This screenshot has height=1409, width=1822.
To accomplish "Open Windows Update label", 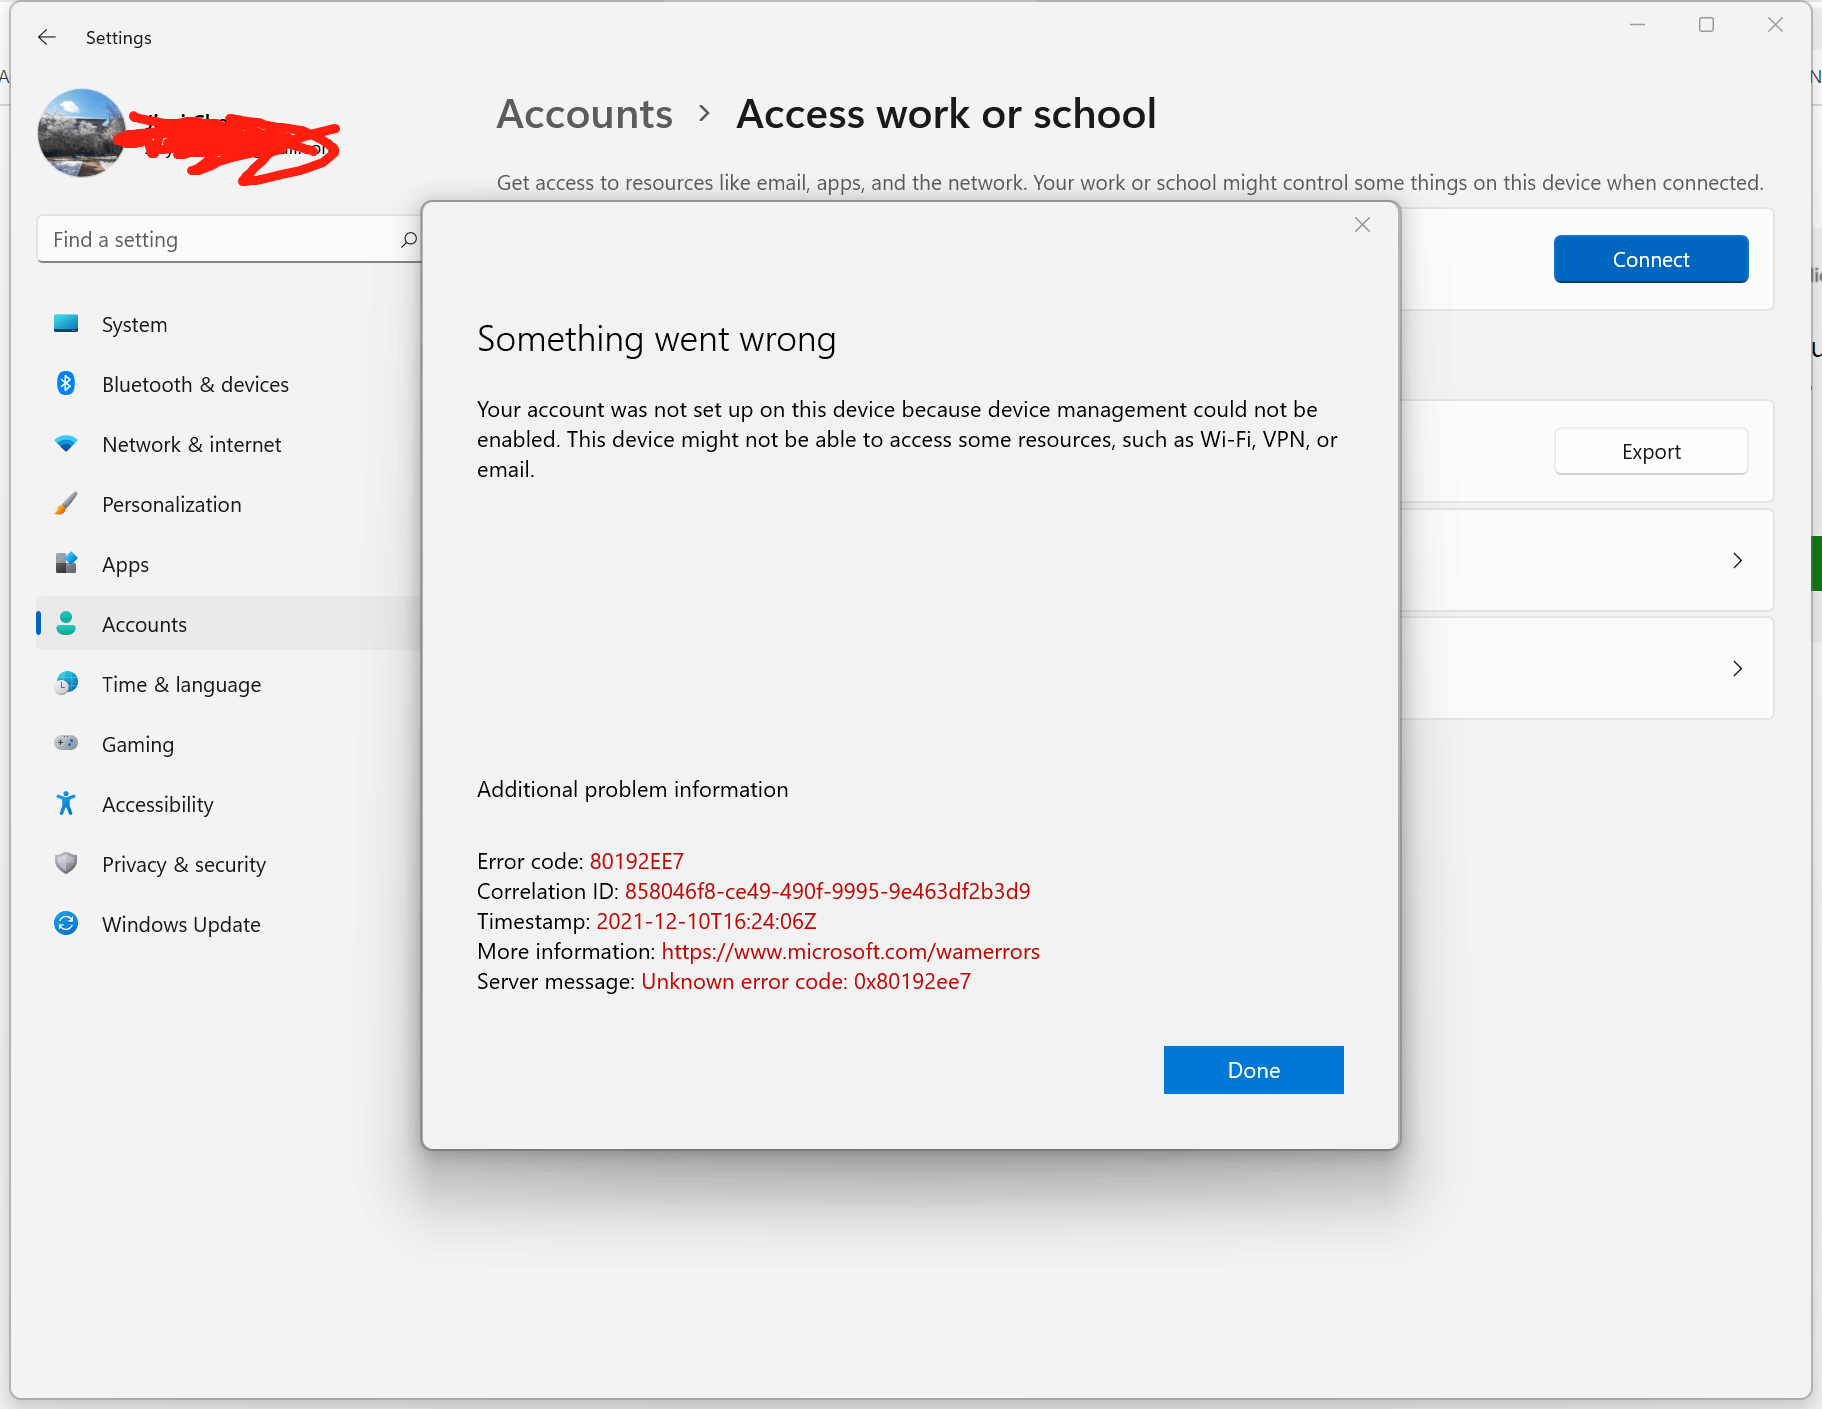I will pyautogui.click(x=181, y=925).
